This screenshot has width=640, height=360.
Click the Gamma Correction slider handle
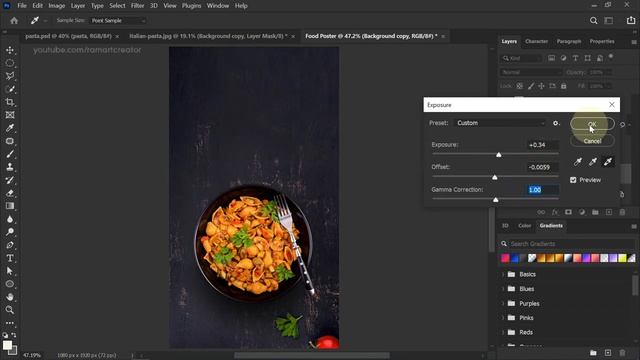[496, 200]
